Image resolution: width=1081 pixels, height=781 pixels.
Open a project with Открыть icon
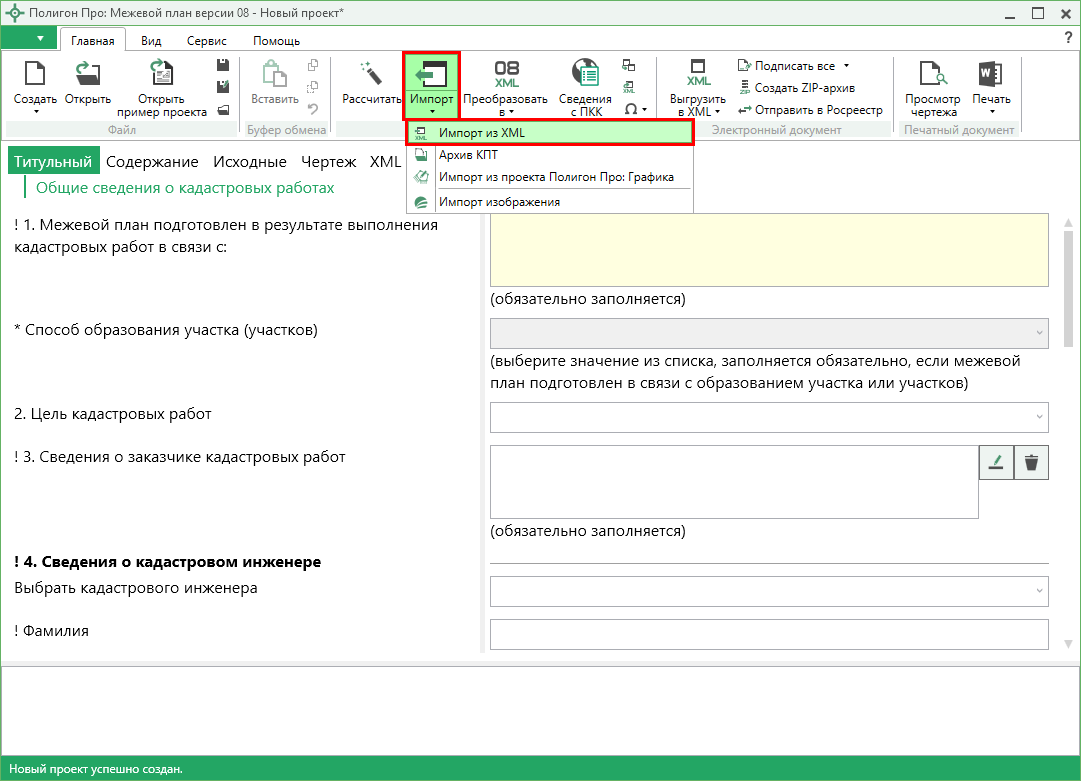[x=88, y=74]
